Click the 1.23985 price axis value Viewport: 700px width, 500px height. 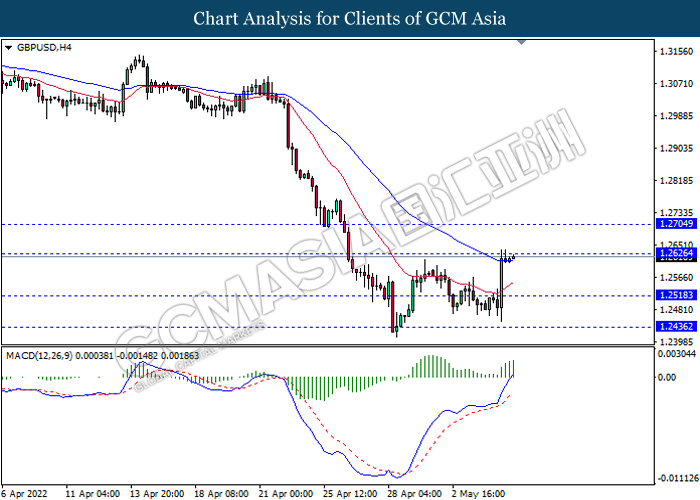(676, 342)
